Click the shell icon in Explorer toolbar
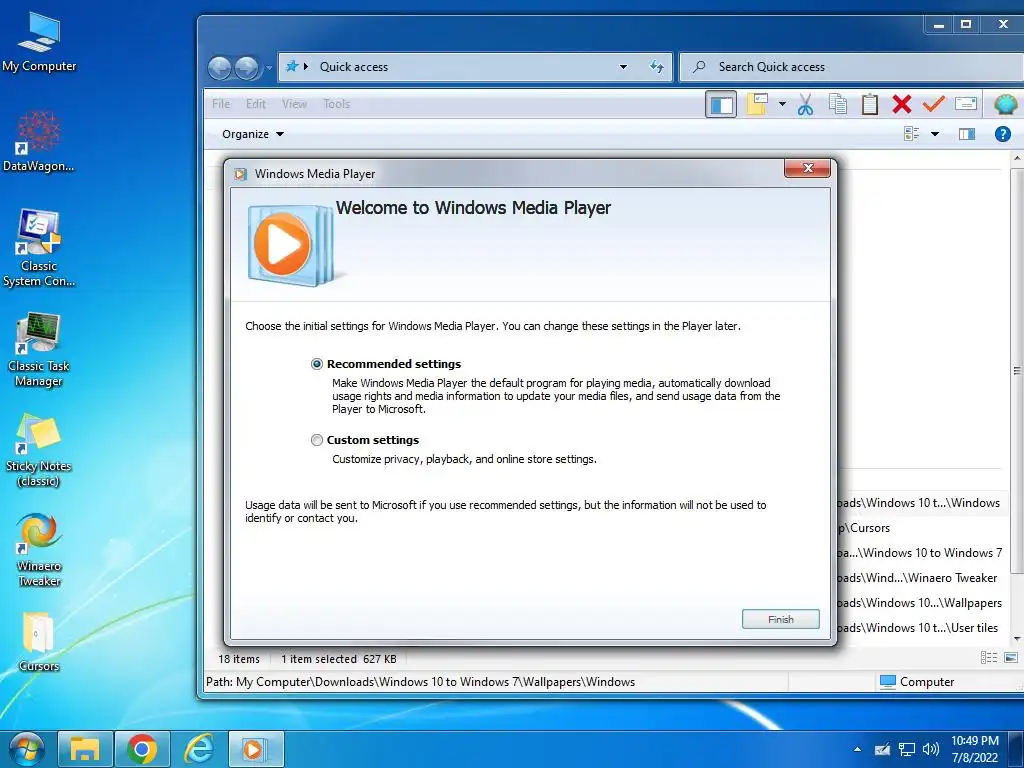The image size is (1024, 768). (1005, 104)
